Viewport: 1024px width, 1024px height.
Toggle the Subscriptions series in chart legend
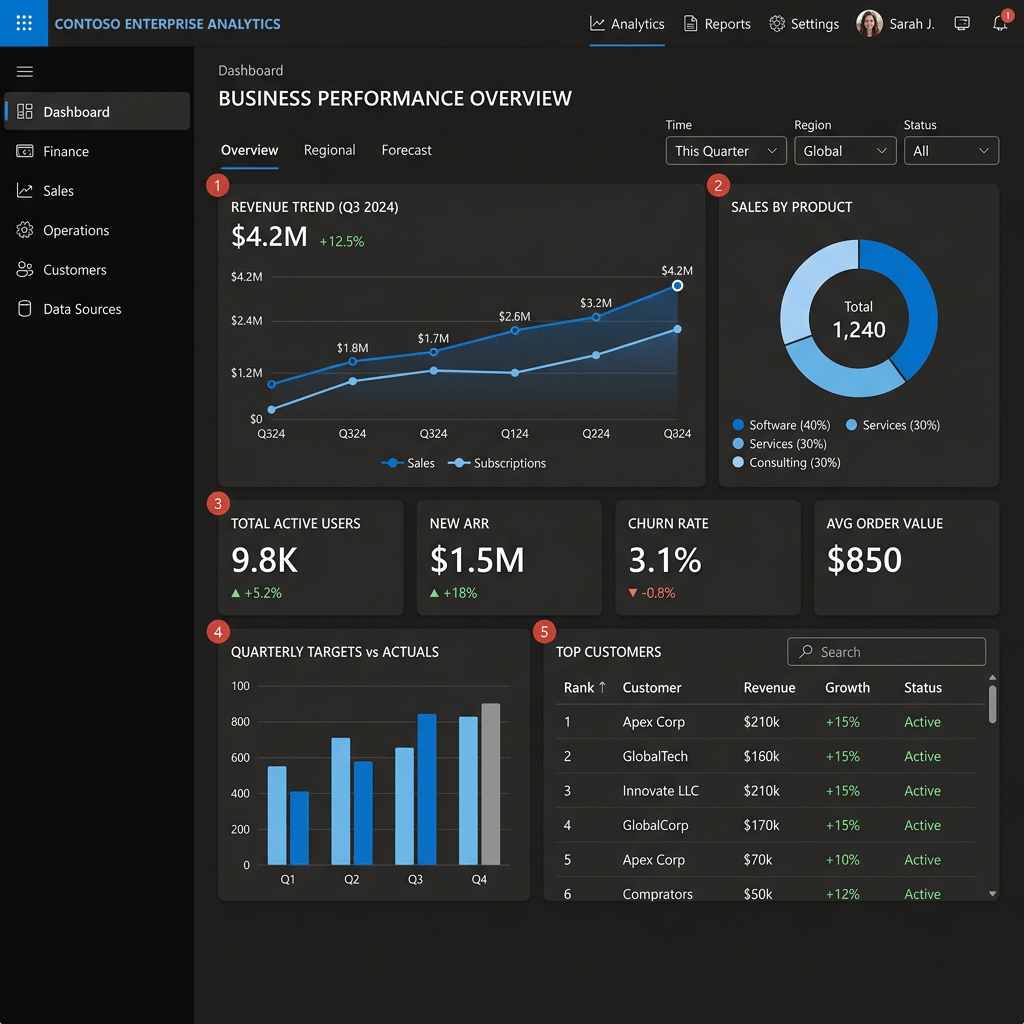pos(497,463)
